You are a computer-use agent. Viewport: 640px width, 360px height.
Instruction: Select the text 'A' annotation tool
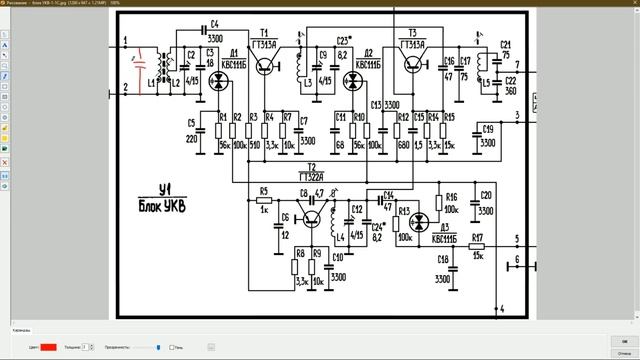(x=4, y=45)
